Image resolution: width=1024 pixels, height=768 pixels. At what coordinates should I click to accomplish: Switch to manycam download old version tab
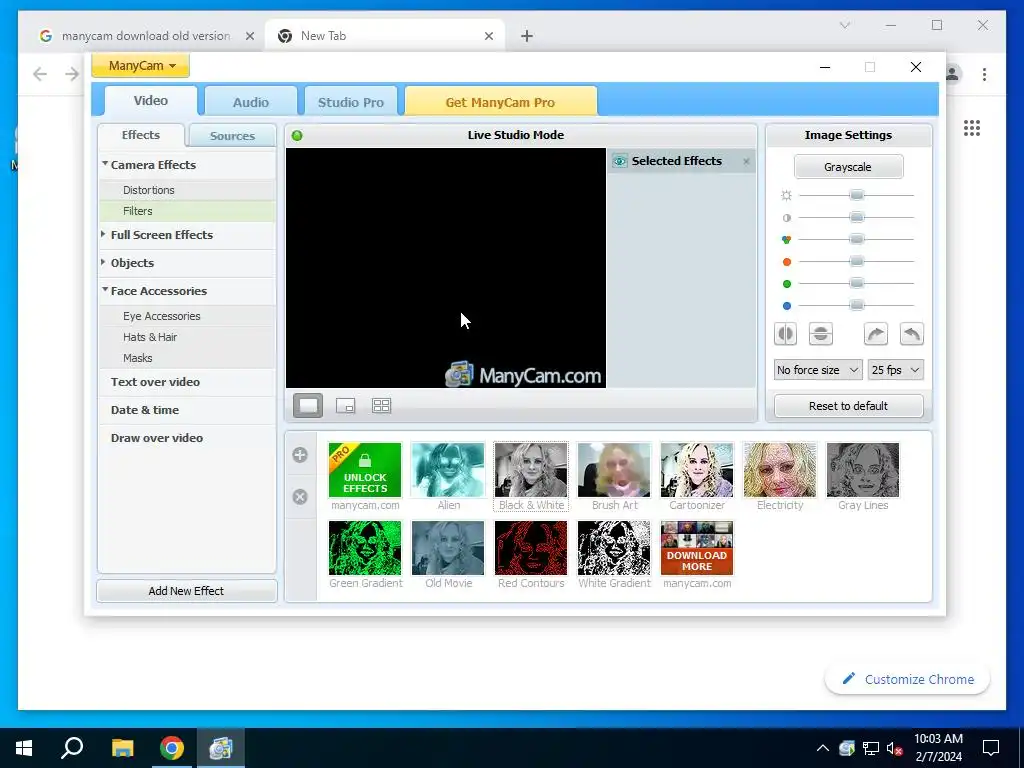(146, 36)
